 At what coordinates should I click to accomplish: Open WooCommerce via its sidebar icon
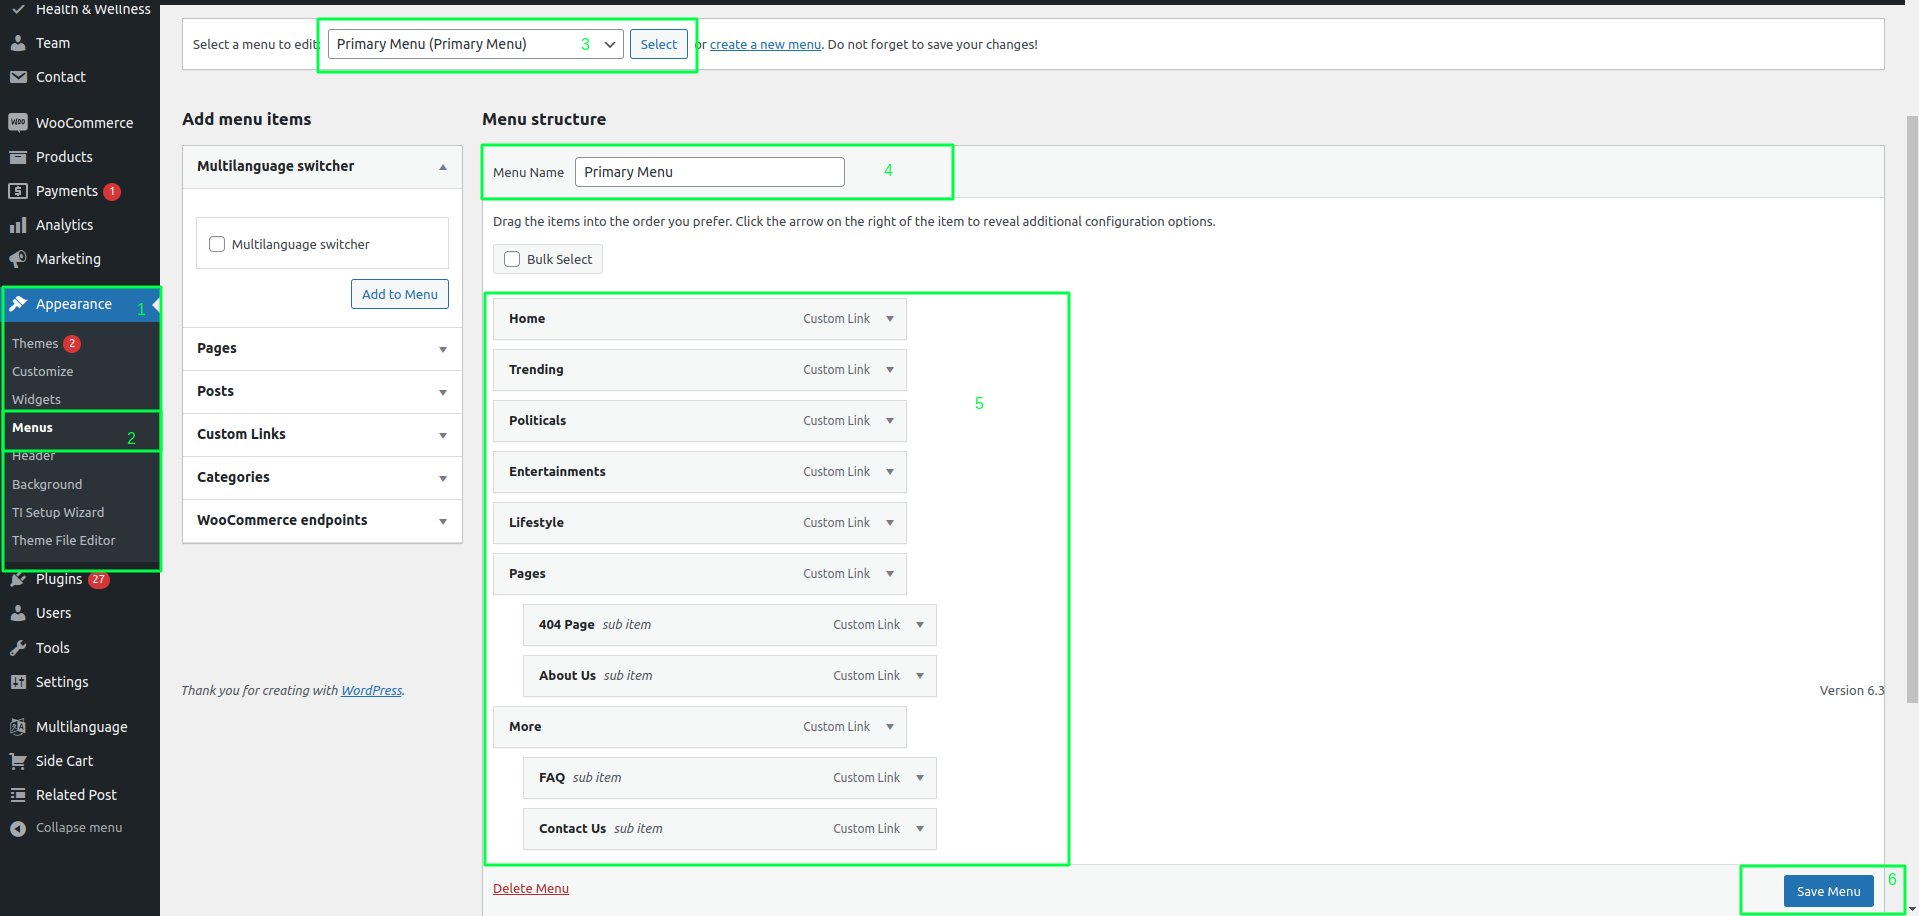coord(18,123)
